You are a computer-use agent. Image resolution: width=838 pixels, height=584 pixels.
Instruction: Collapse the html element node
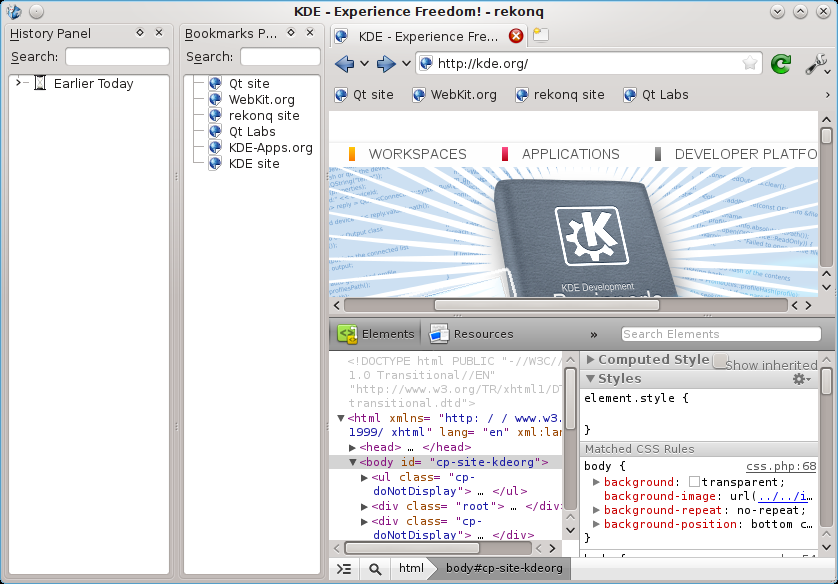coord(340,418)
